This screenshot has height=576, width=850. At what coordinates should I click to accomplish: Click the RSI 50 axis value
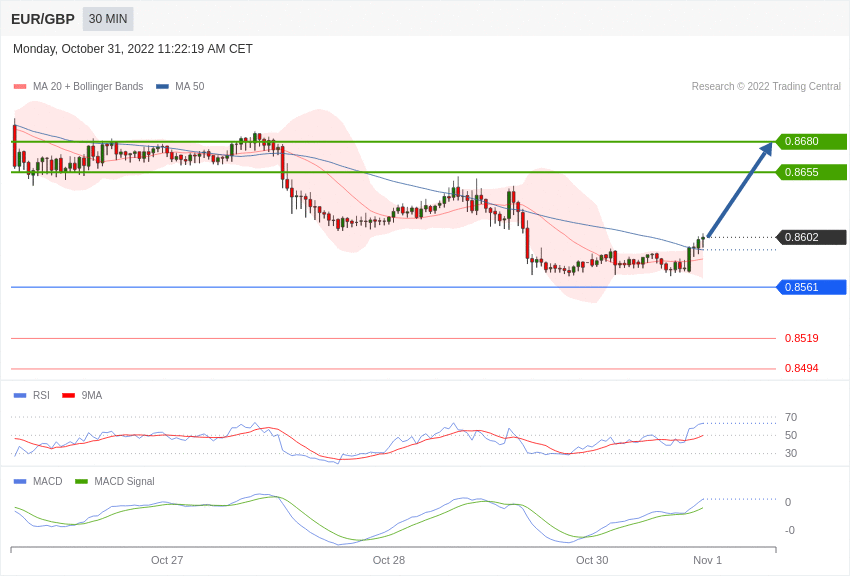point(791,435)
